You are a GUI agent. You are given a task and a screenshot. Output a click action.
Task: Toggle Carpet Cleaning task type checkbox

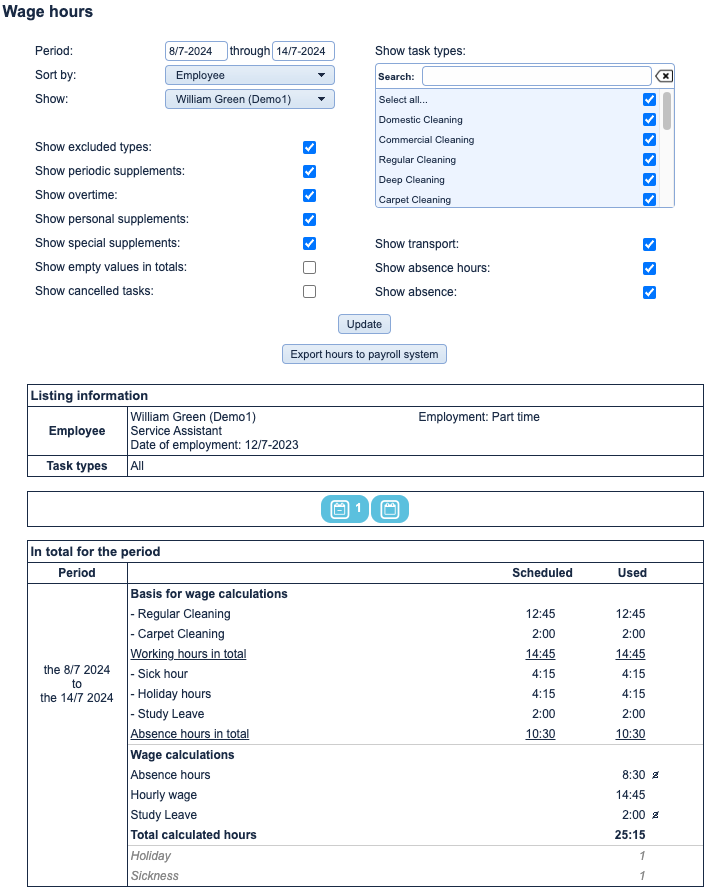[x=649, y=199]
